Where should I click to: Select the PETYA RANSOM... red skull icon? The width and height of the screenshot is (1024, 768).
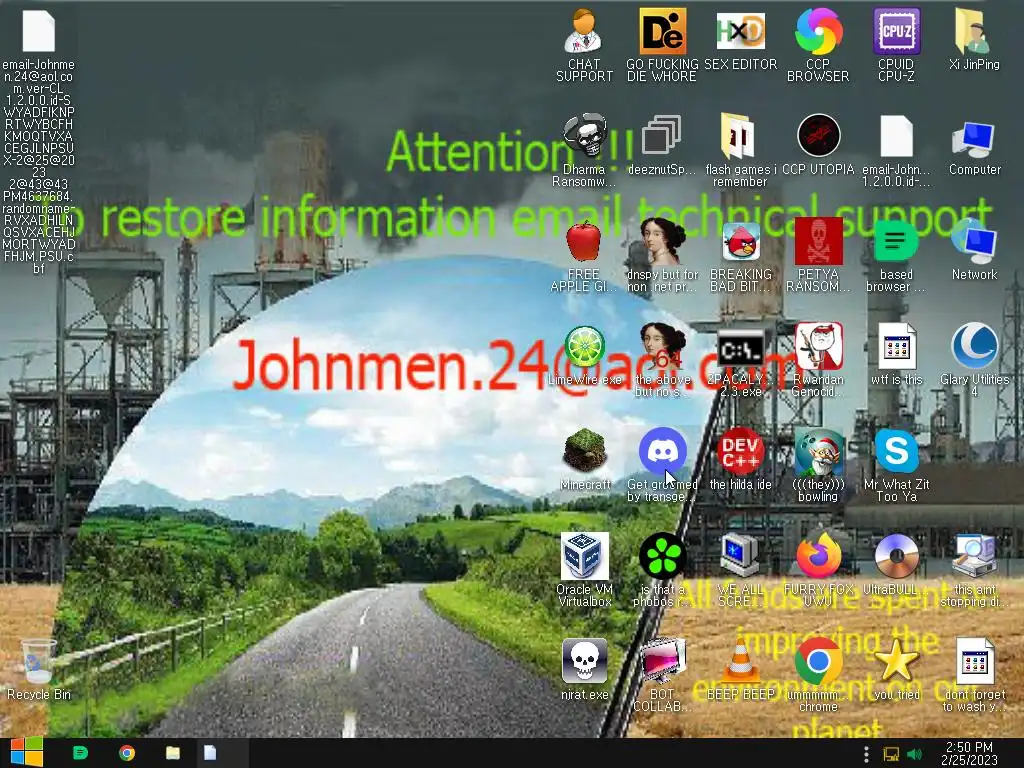[818, 256]
